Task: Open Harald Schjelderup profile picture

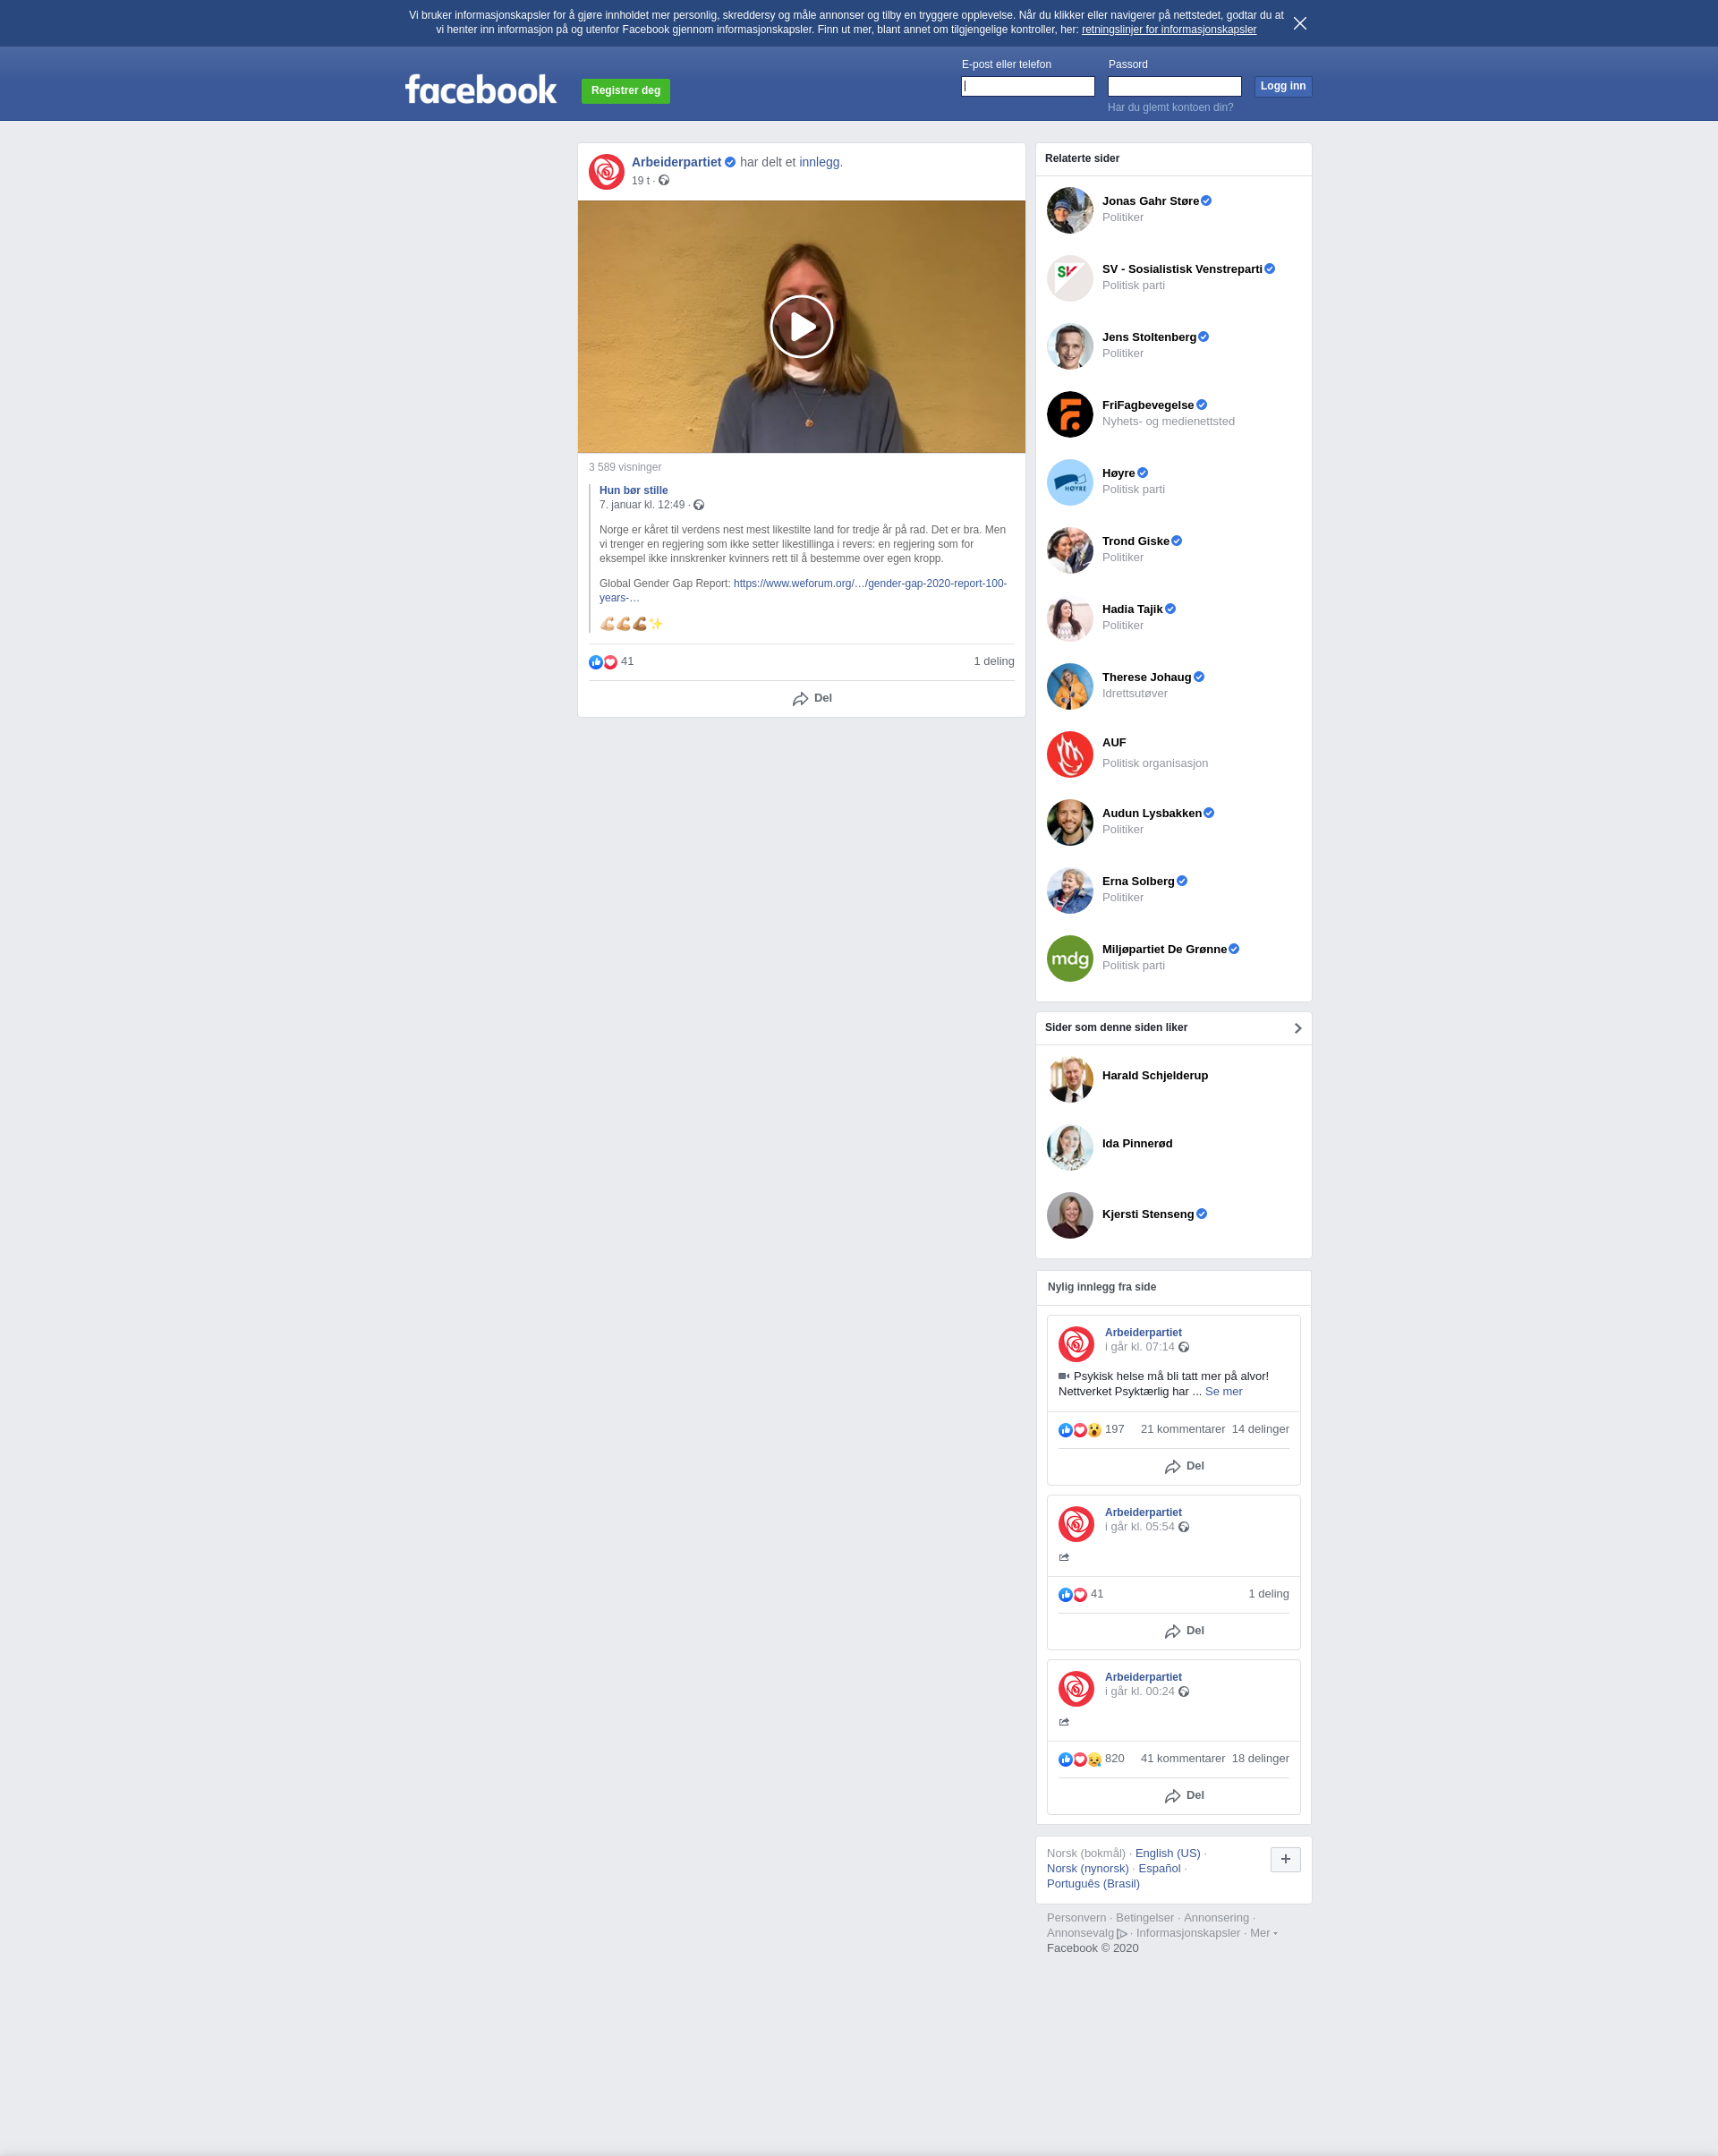Action: 1069,1079
